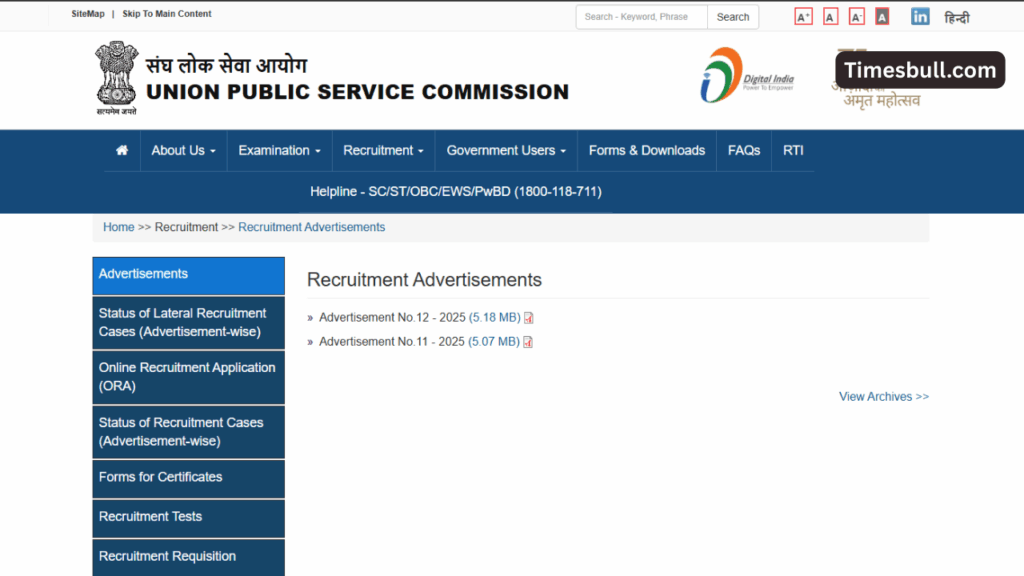Screen dimensions: 1024x576
Task: Click the Home icon in navigation bar
Action: tap(122, 151)
